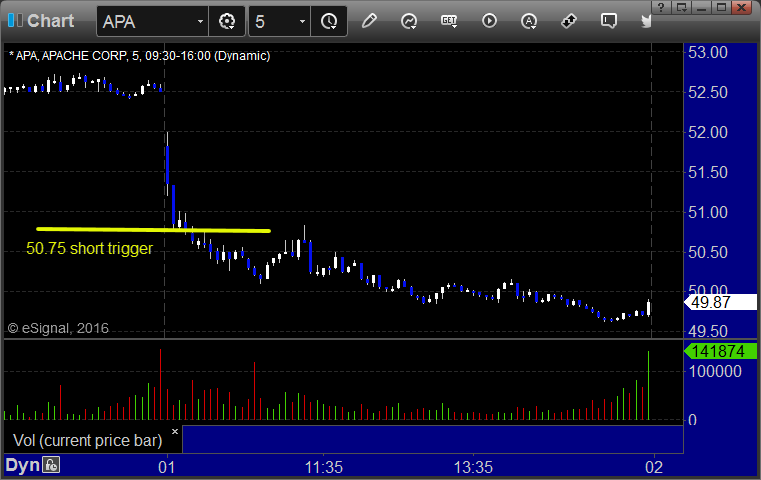The image size is (761, 480).
Task: Click the 51.00 price axis label
Action: (708, 213)
